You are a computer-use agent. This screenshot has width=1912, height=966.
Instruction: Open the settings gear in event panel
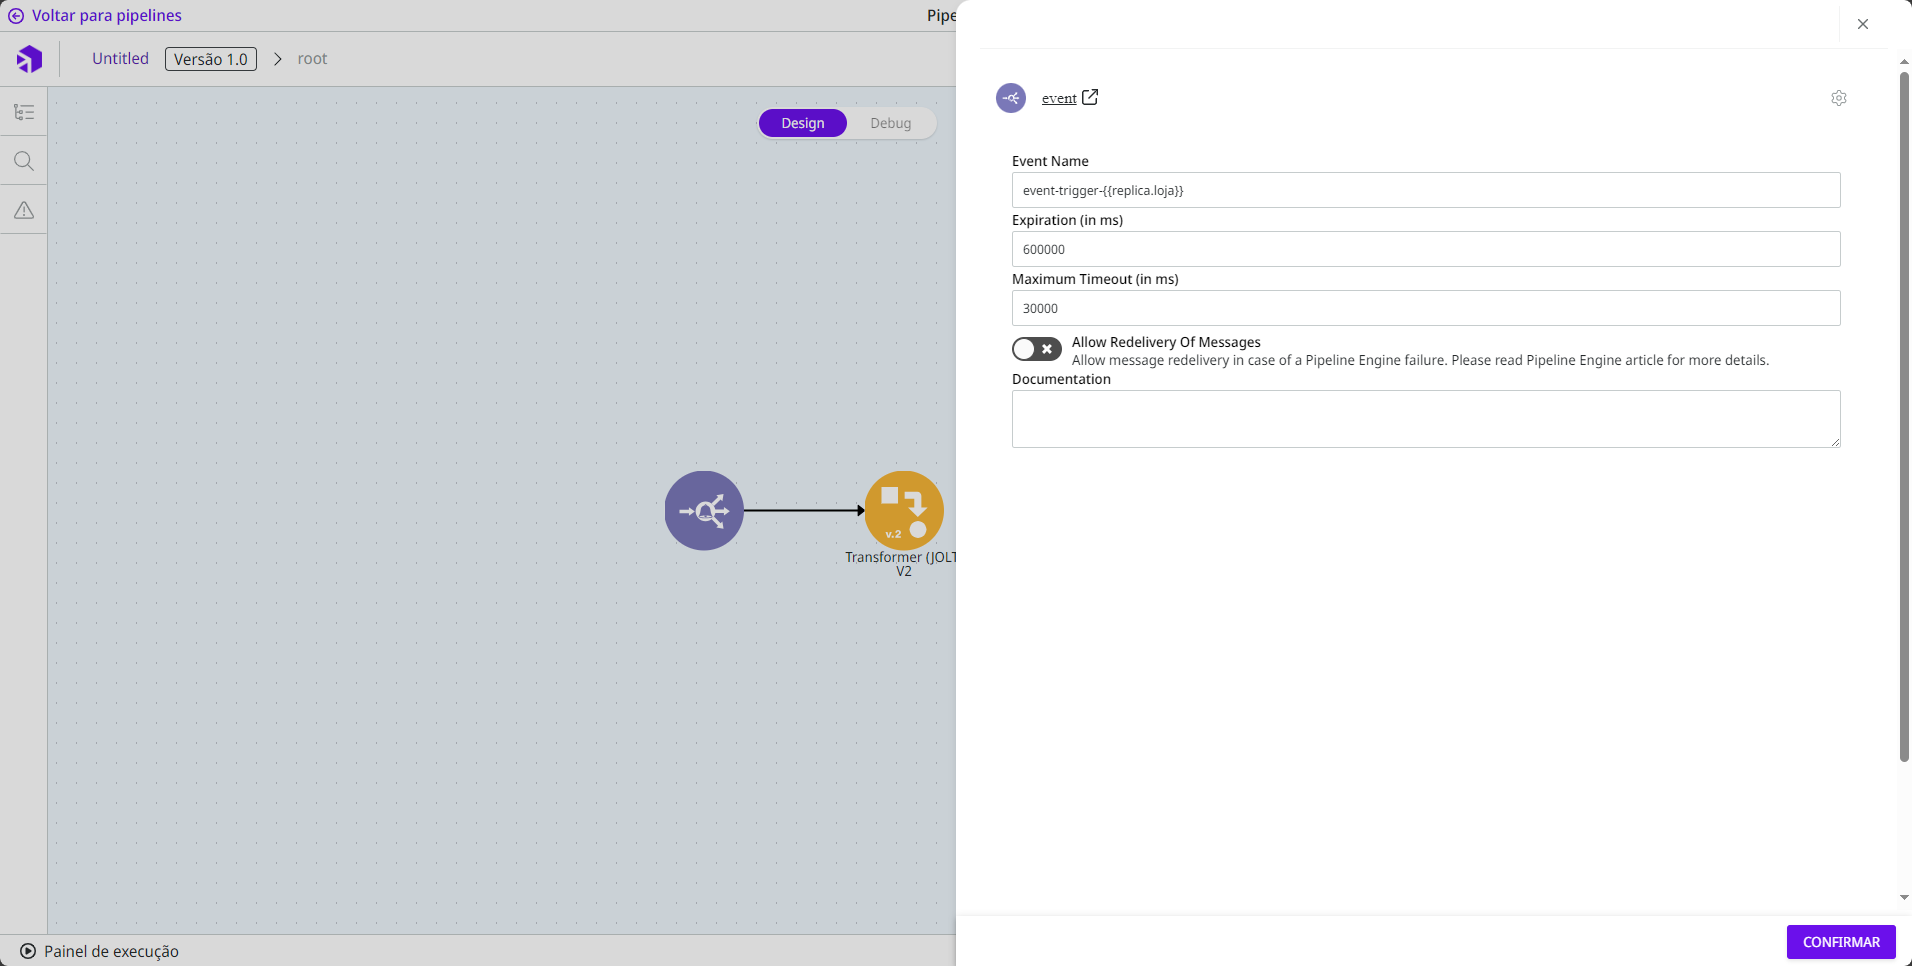1838,98
